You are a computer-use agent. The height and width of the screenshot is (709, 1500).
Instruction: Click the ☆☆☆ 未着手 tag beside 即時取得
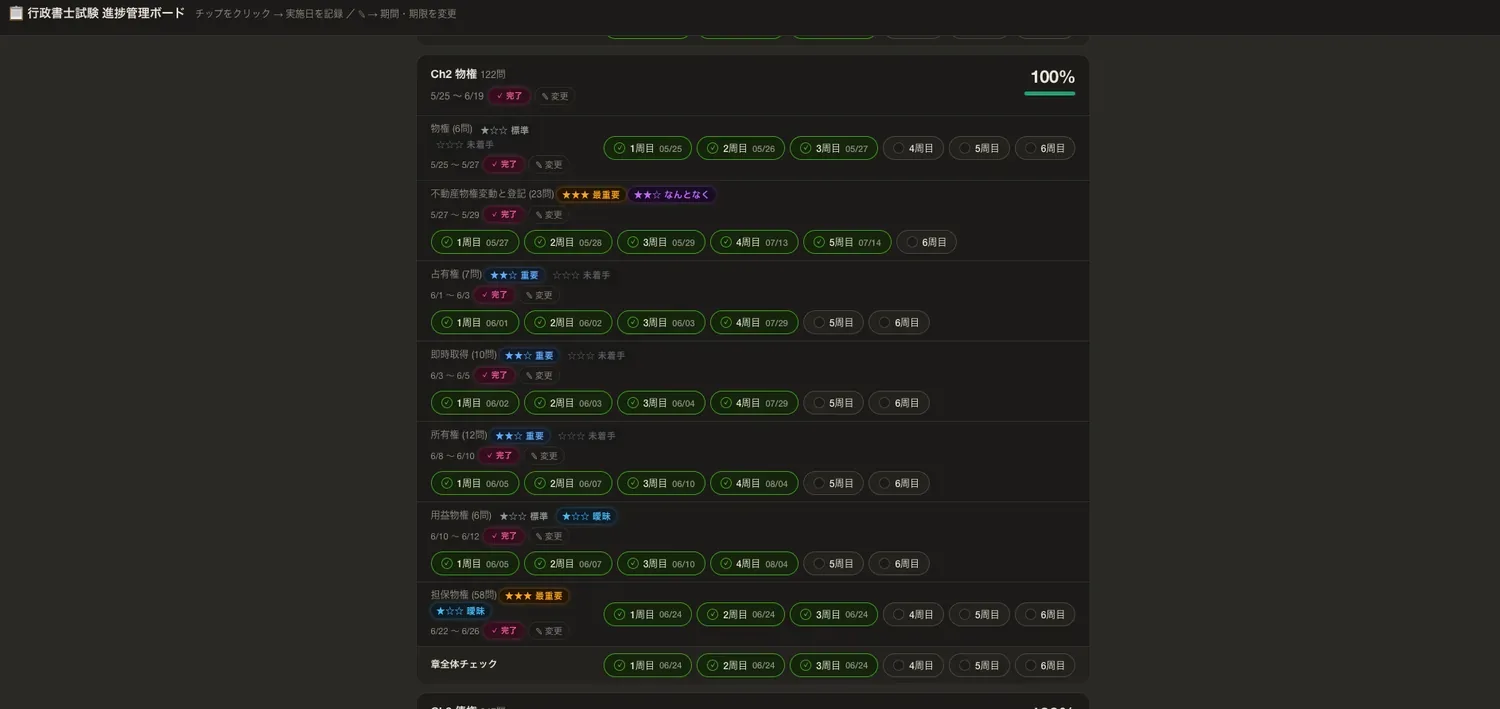[x=596, y=356]
